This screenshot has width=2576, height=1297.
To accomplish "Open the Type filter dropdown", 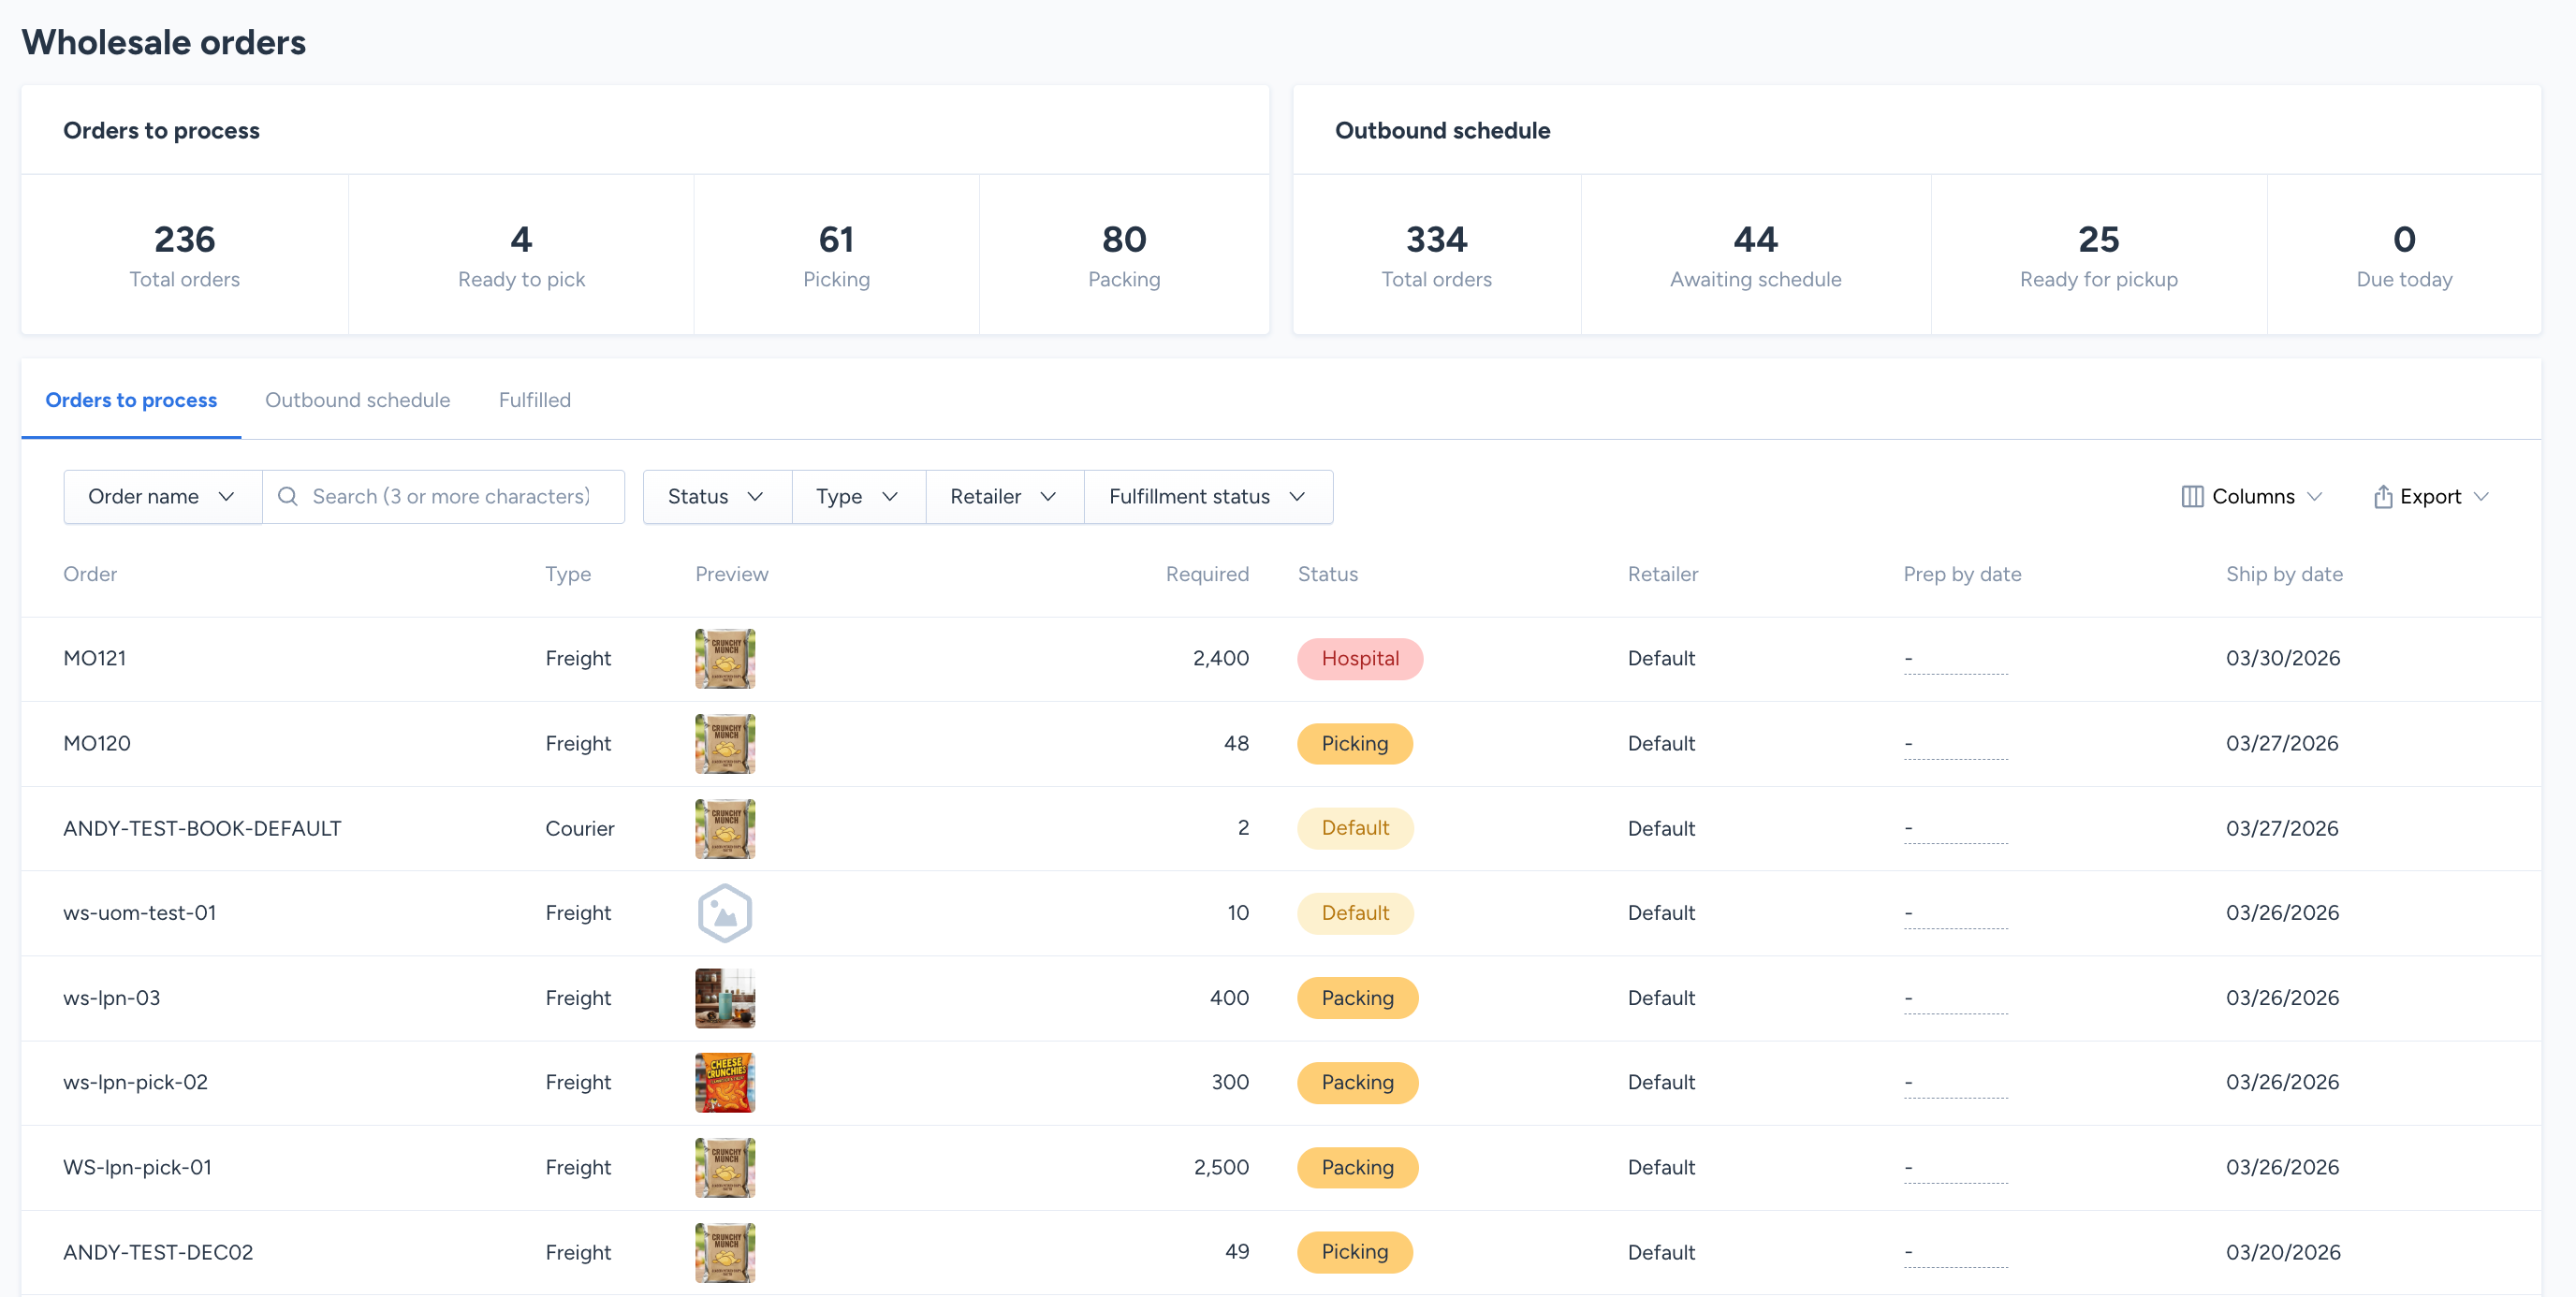I will click(x=857, y=497).
